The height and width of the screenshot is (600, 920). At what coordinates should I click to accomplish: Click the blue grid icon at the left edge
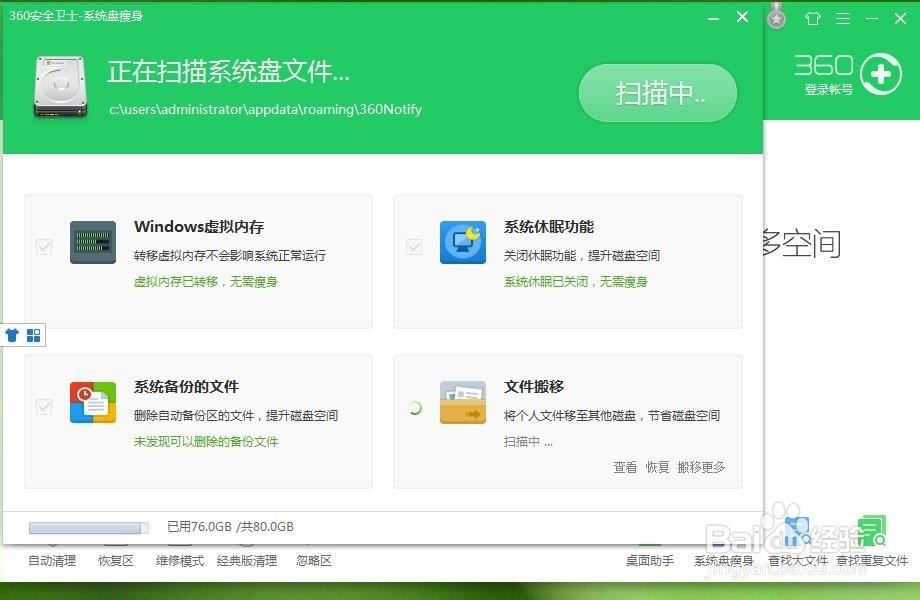pos(33,335)
